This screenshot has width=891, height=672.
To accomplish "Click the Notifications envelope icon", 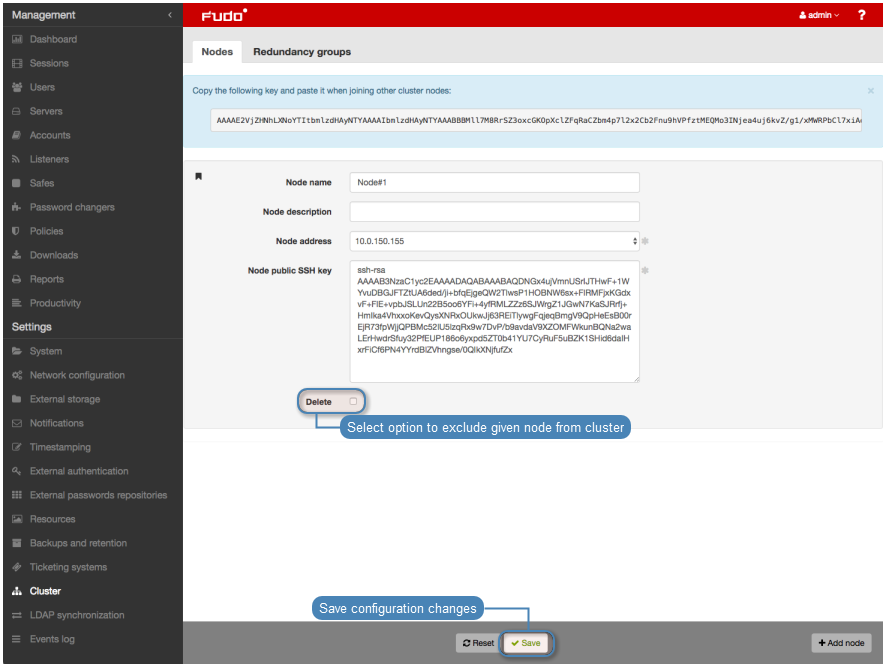I will pos(17,423).
